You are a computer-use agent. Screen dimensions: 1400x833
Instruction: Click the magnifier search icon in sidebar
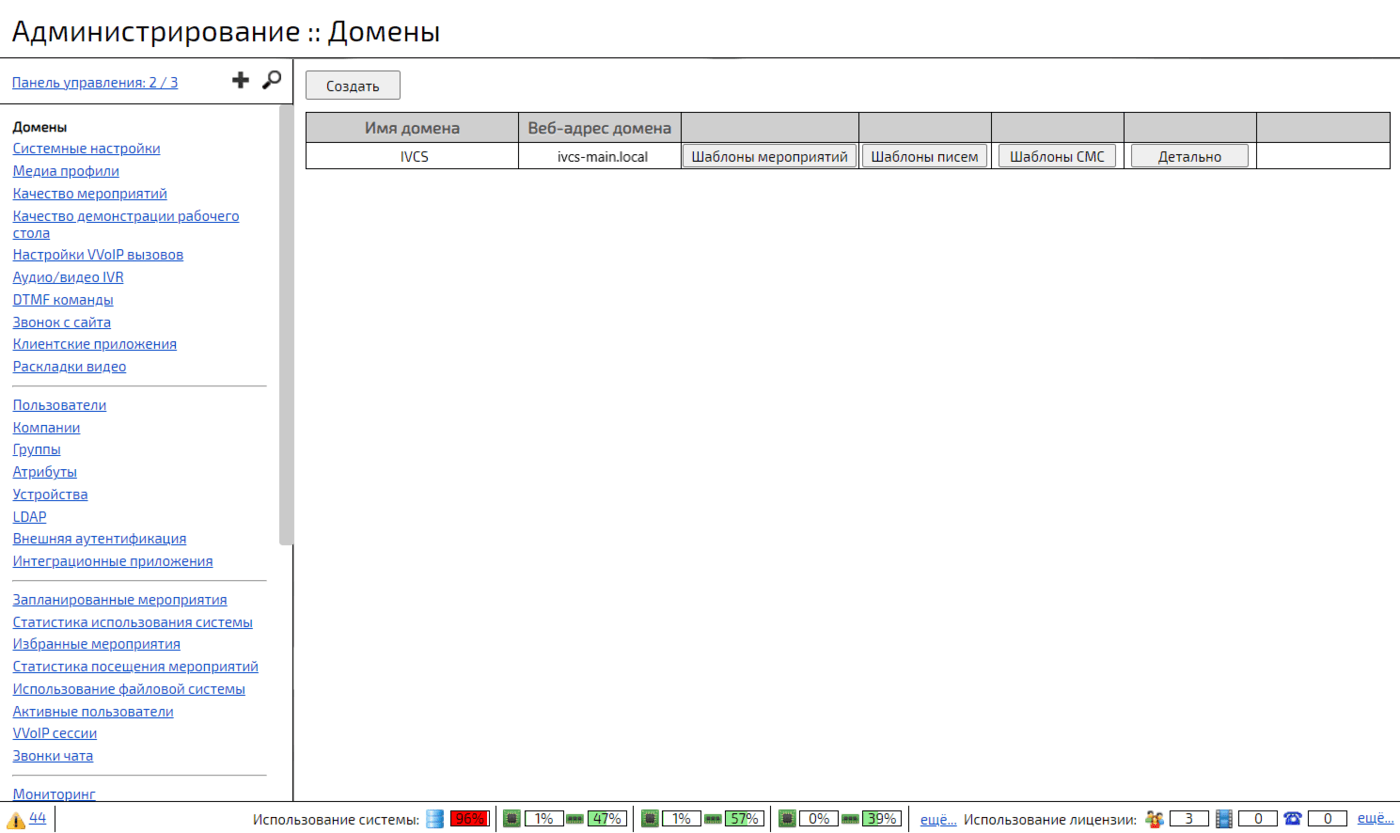click(271, 81)
